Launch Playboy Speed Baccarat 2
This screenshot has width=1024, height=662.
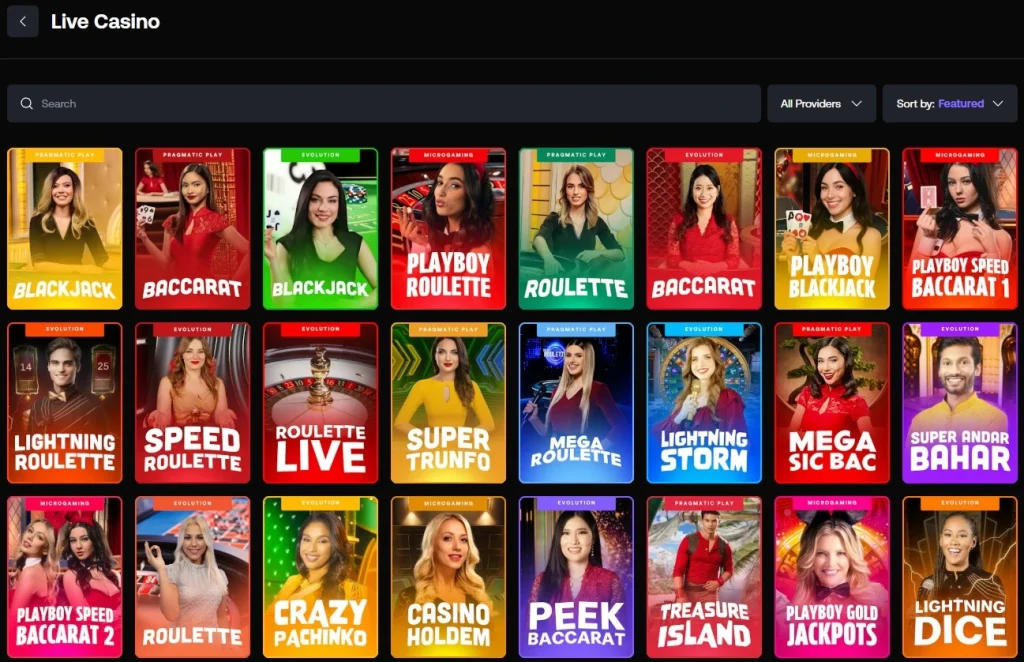65,577
